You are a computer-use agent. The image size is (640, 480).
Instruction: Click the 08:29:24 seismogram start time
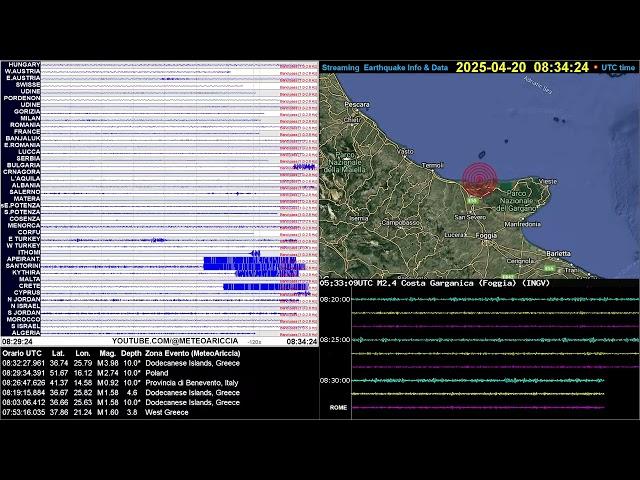pyautogui.click(x=17, y=341)
